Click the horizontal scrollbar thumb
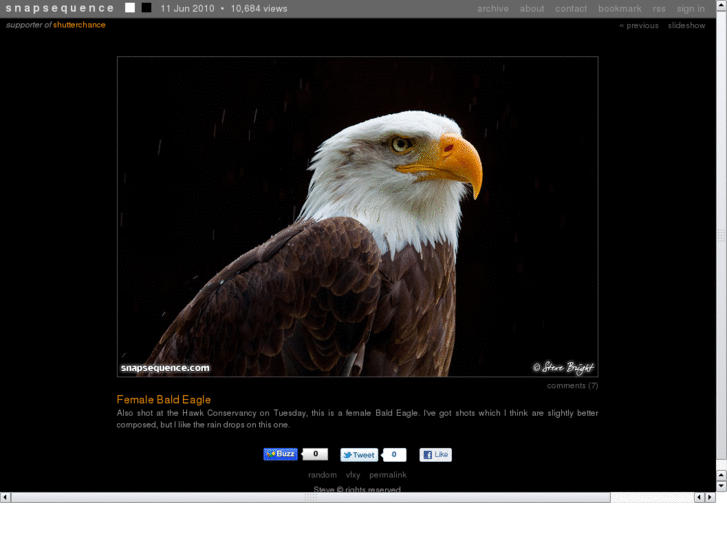 311,497
